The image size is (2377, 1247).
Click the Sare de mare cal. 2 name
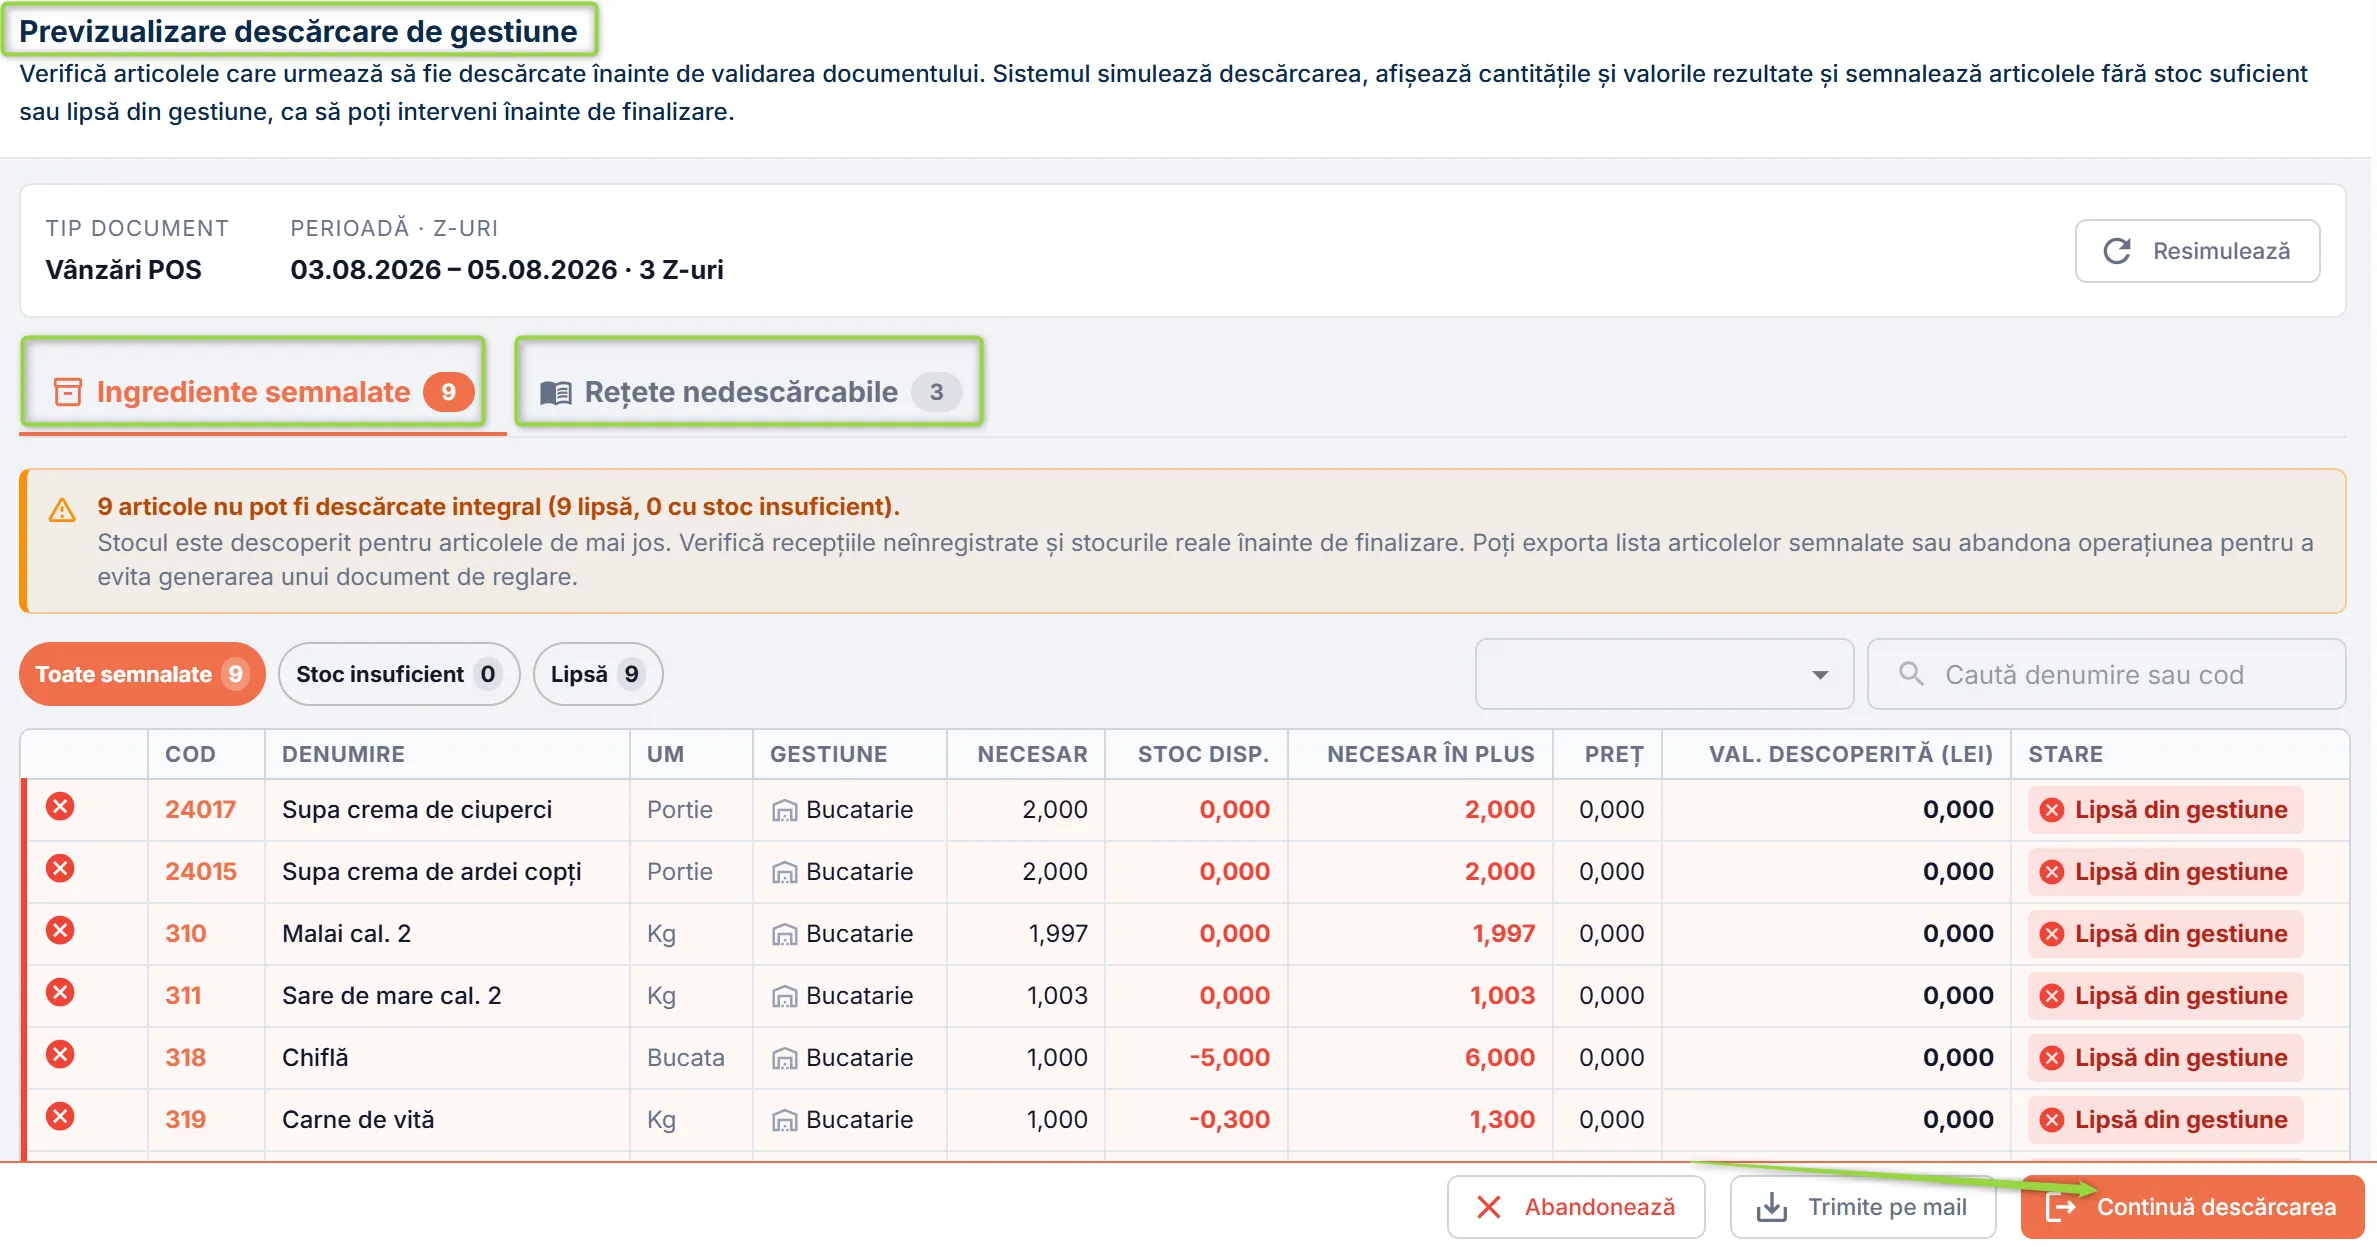391,995
